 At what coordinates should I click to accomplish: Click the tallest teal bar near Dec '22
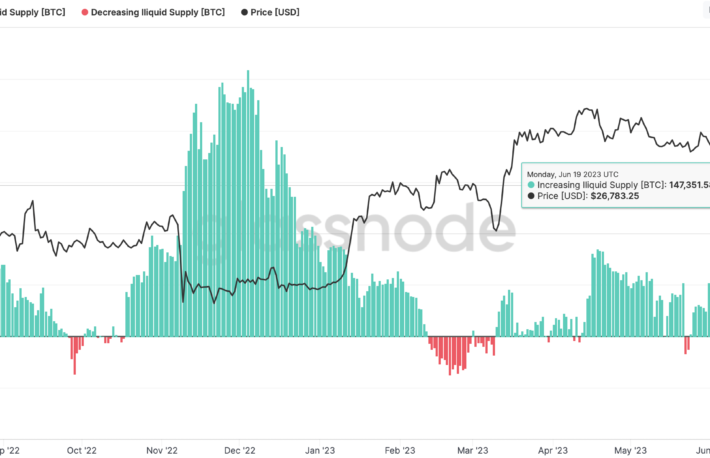248,203
